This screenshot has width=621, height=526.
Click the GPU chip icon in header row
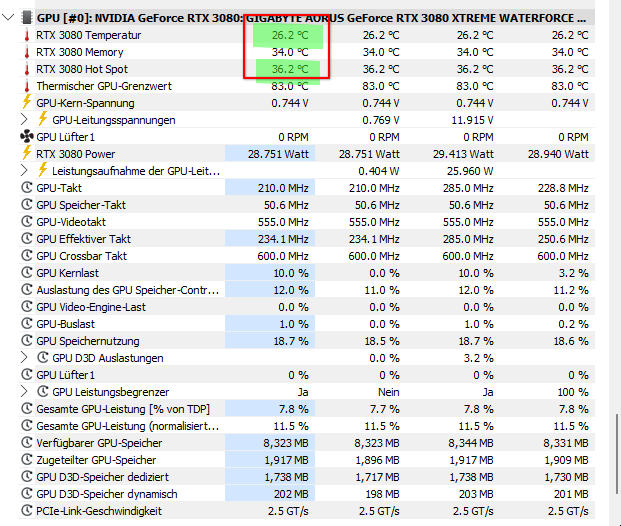(27, 17)
